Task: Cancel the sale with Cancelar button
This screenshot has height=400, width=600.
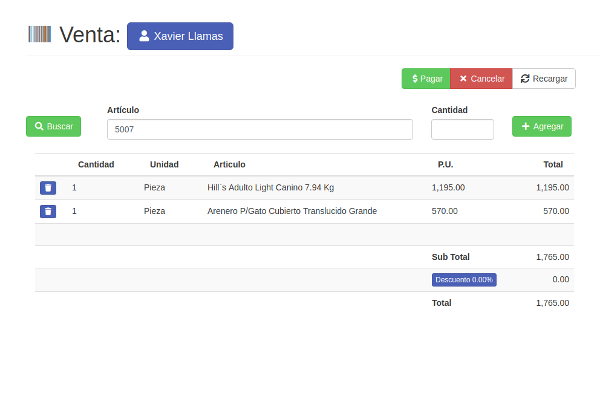Action: (481, 78)
